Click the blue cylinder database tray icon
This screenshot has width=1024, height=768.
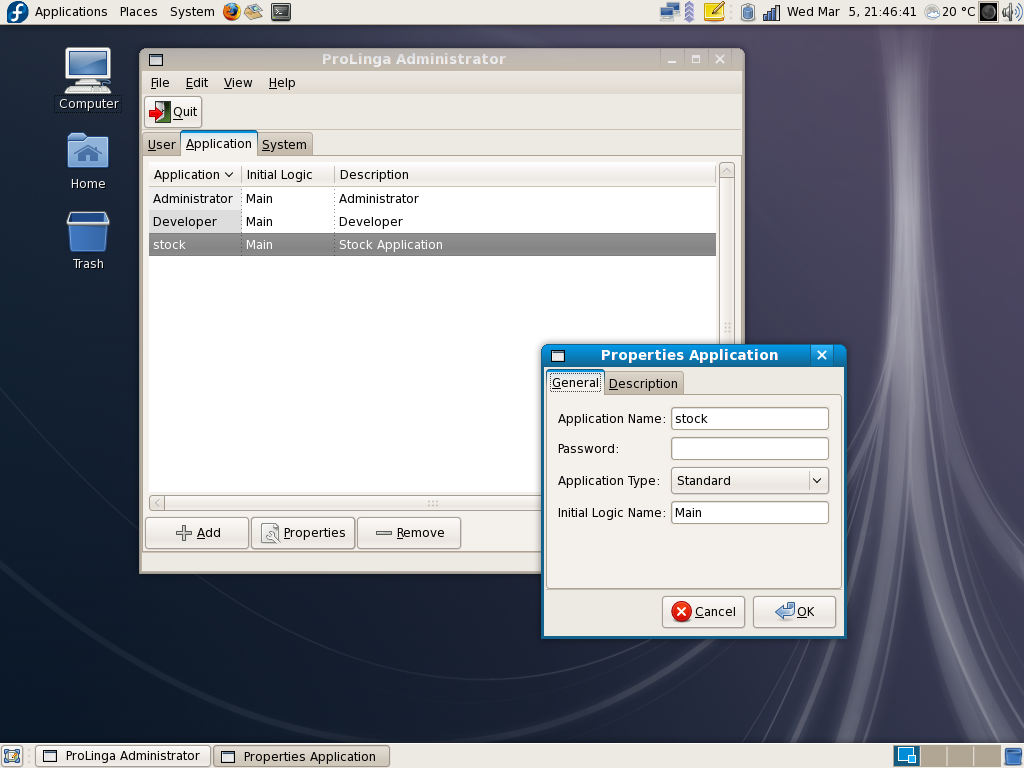pos(748,12)
